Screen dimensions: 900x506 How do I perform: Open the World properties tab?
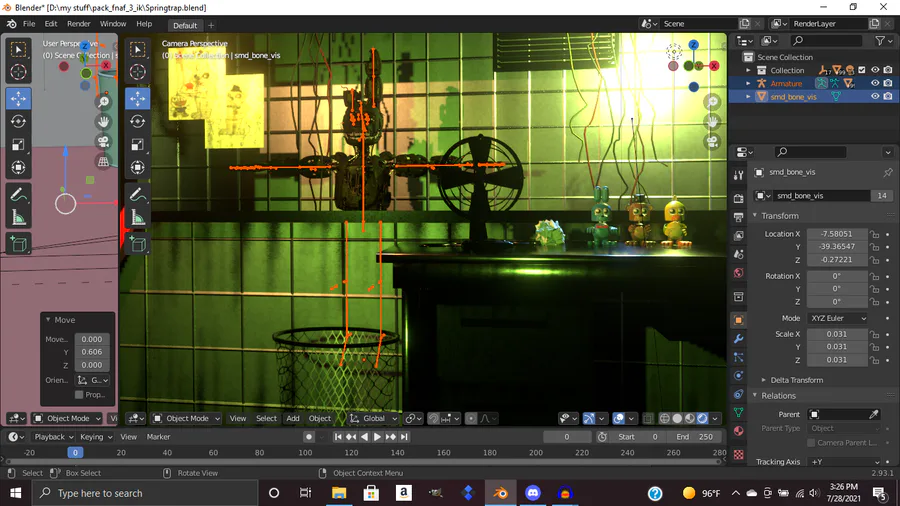[x=739, y=273]
